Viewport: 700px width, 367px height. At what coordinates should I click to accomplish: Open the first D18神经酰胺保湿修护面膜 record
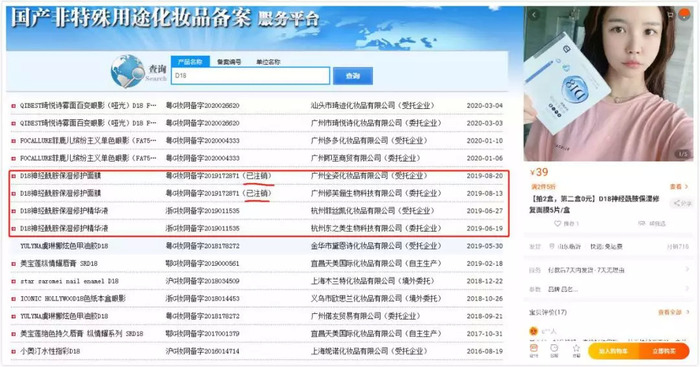[60, 176]
